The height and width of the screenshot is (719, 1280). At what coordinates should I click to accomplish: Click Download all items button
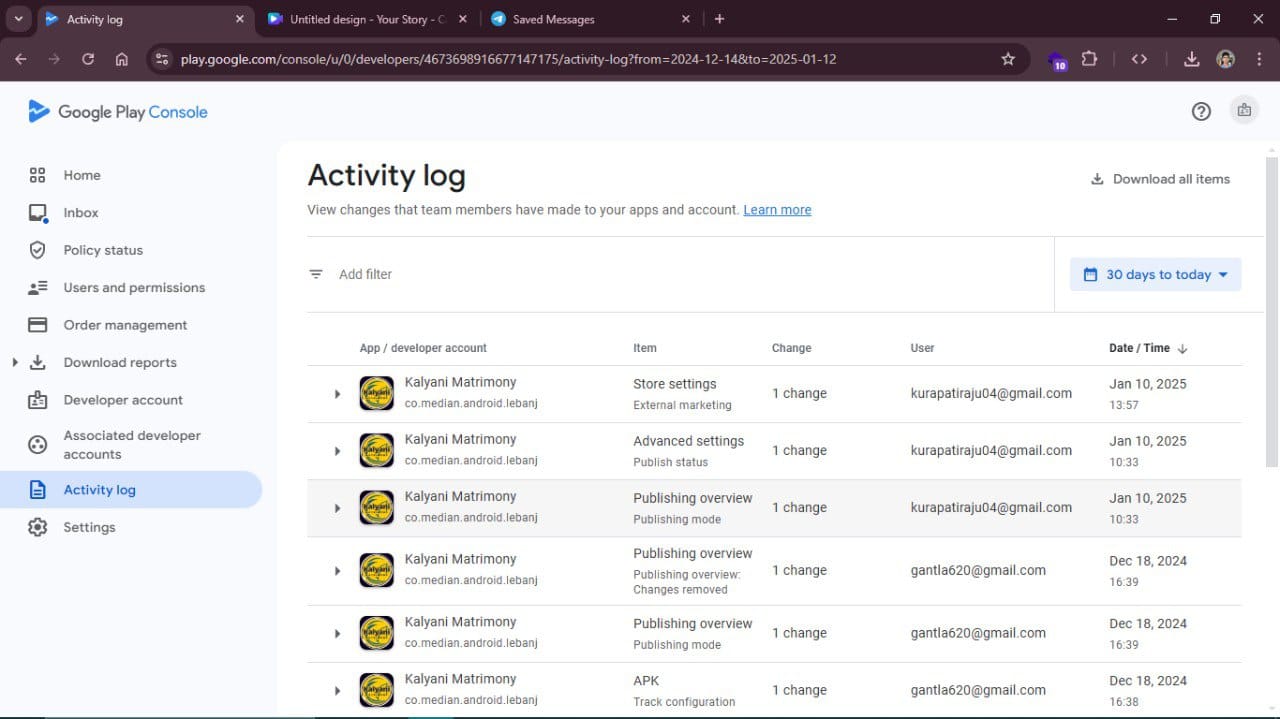coord(1160,179)
